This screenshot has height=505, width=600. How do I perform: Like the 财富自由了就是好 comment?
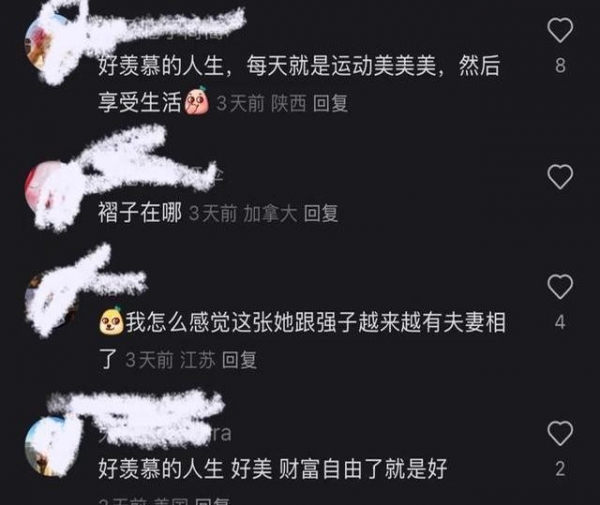pyautogui.click(x=560, y=433)
